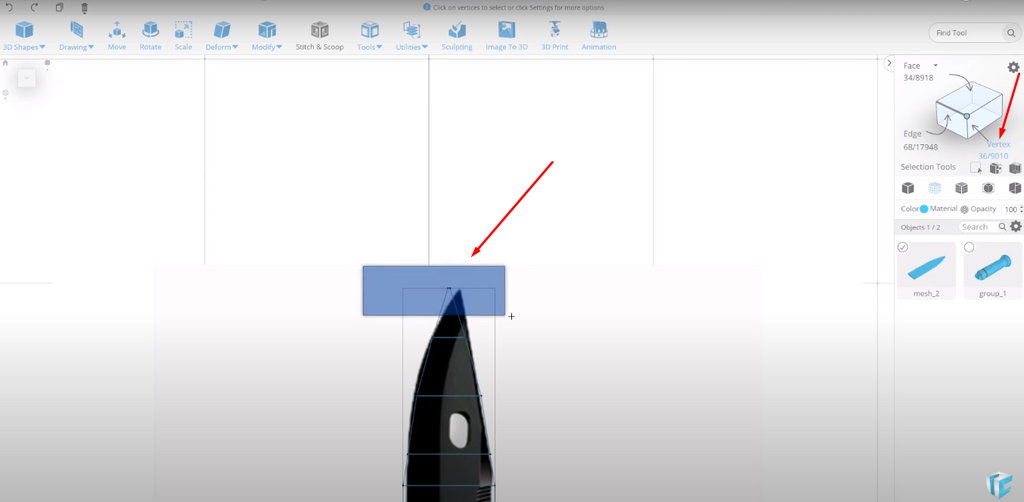
Task: Open the Sculpting tool
Action: (456, 36)
